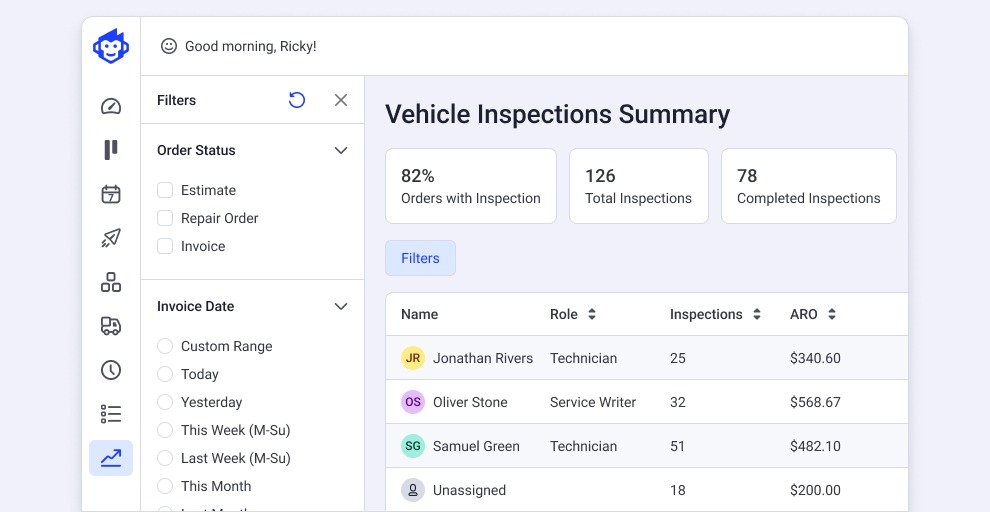This screenshot has width=990, height=512.
Task: Open the list sidebar icon
Action: pos(111,414)
